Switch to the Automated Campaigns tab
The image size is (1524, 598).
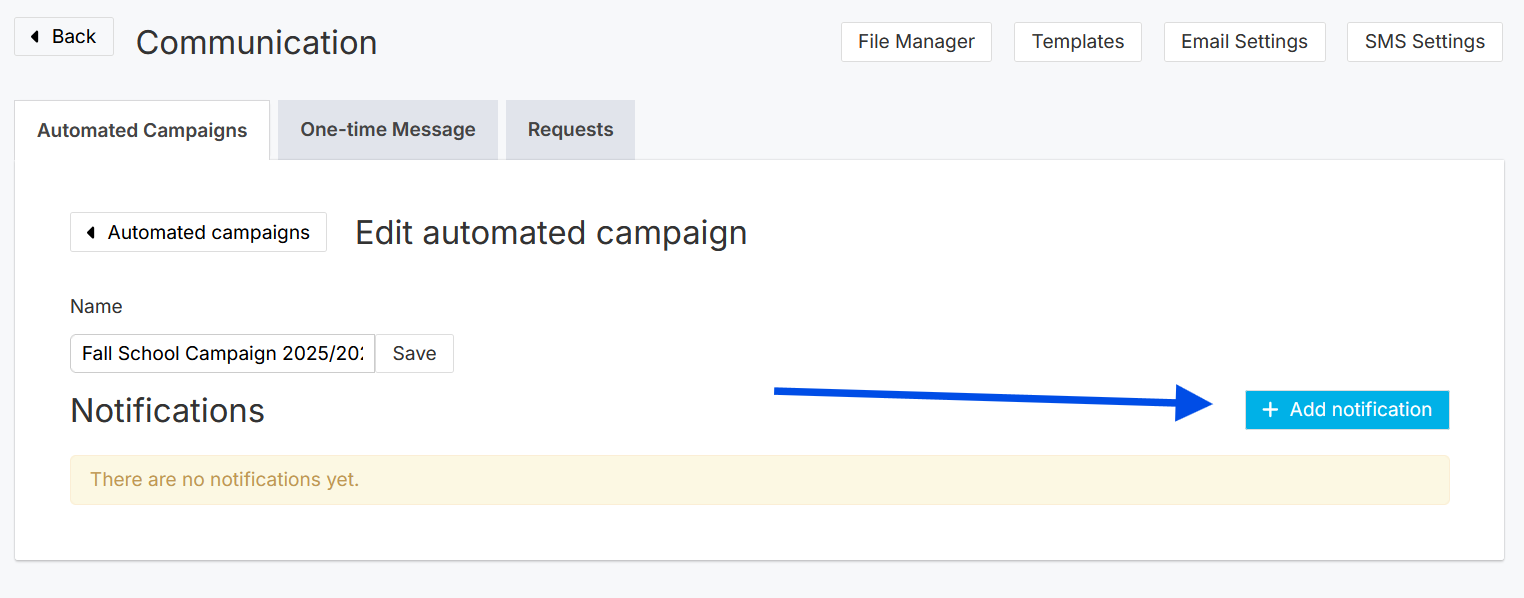[142, 130]
